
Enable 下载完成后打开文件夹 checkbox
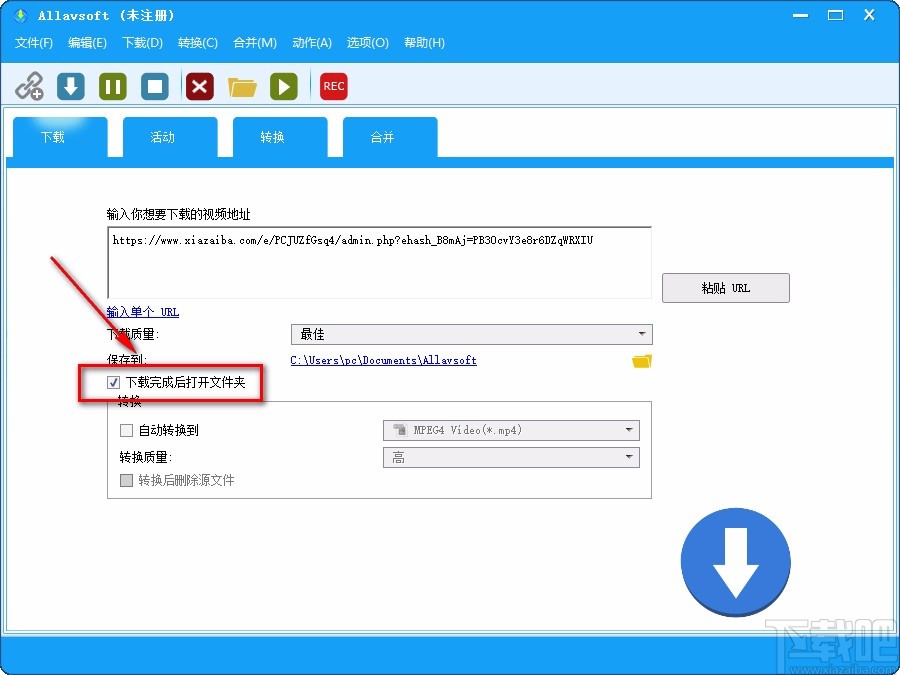(x=113, y=382)
